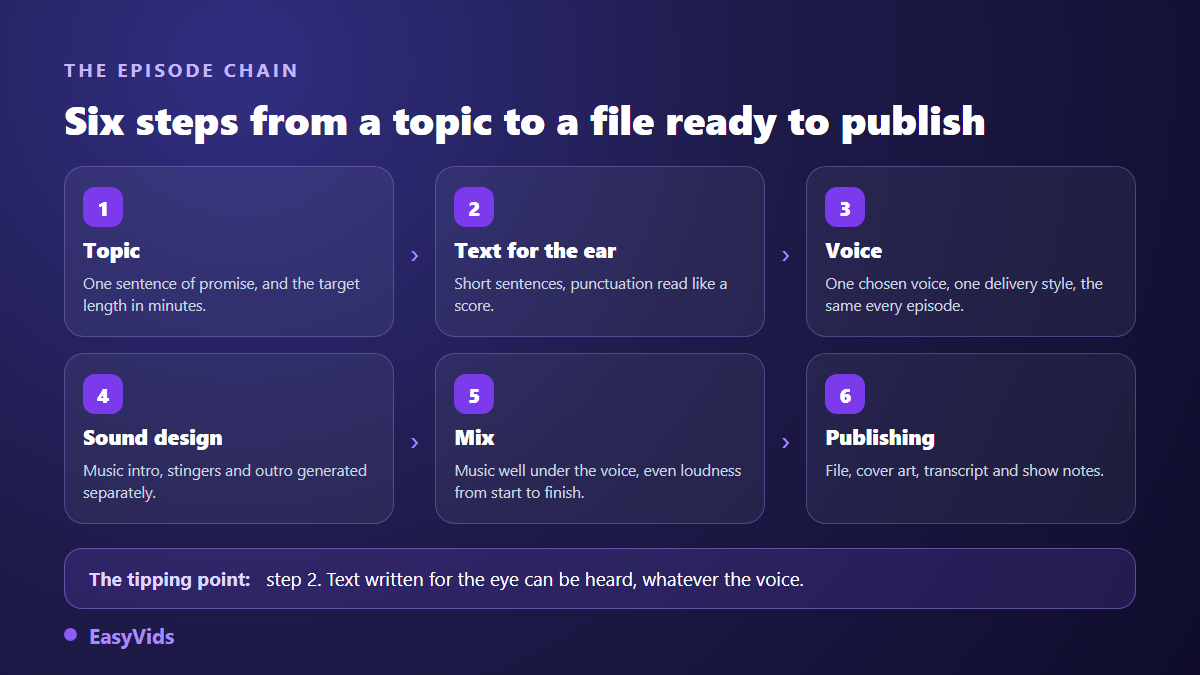
Task: Click the 'Voice' card heading
Action: coord(854,251)
